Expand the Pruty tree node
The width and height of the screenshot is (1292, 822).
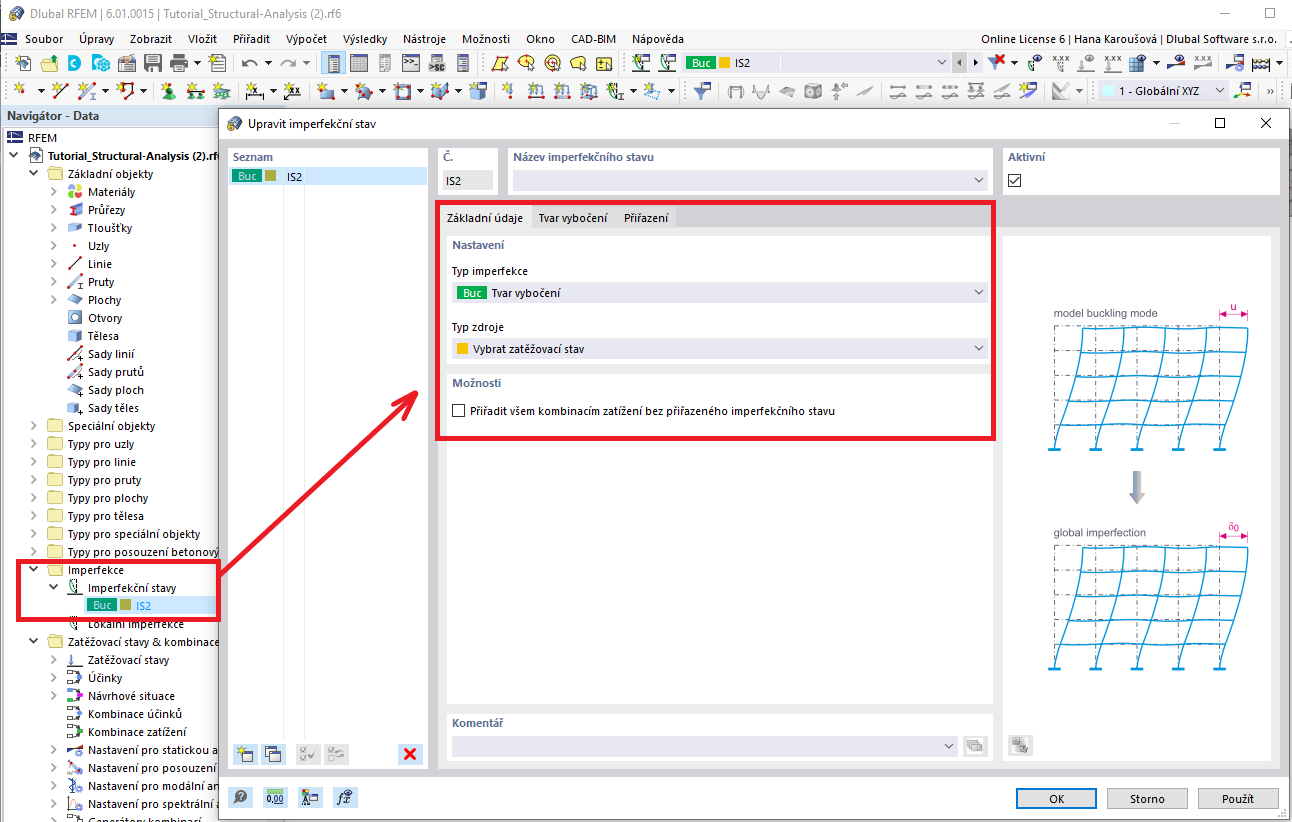tap(54, 282)
